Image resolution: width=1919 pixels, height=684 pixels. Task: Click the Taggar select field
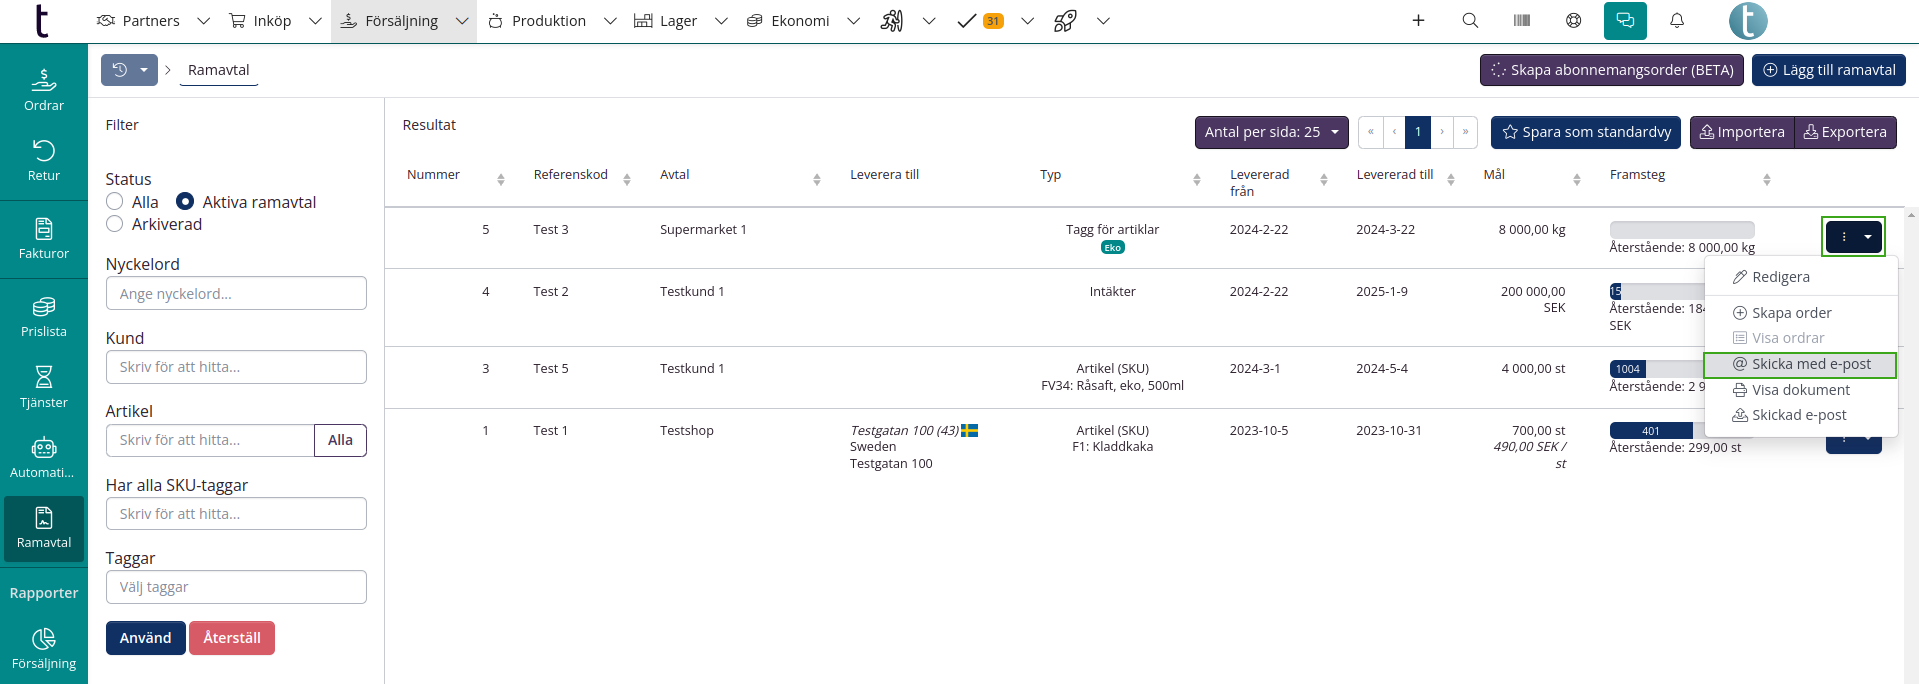click(x=236, y=587)
